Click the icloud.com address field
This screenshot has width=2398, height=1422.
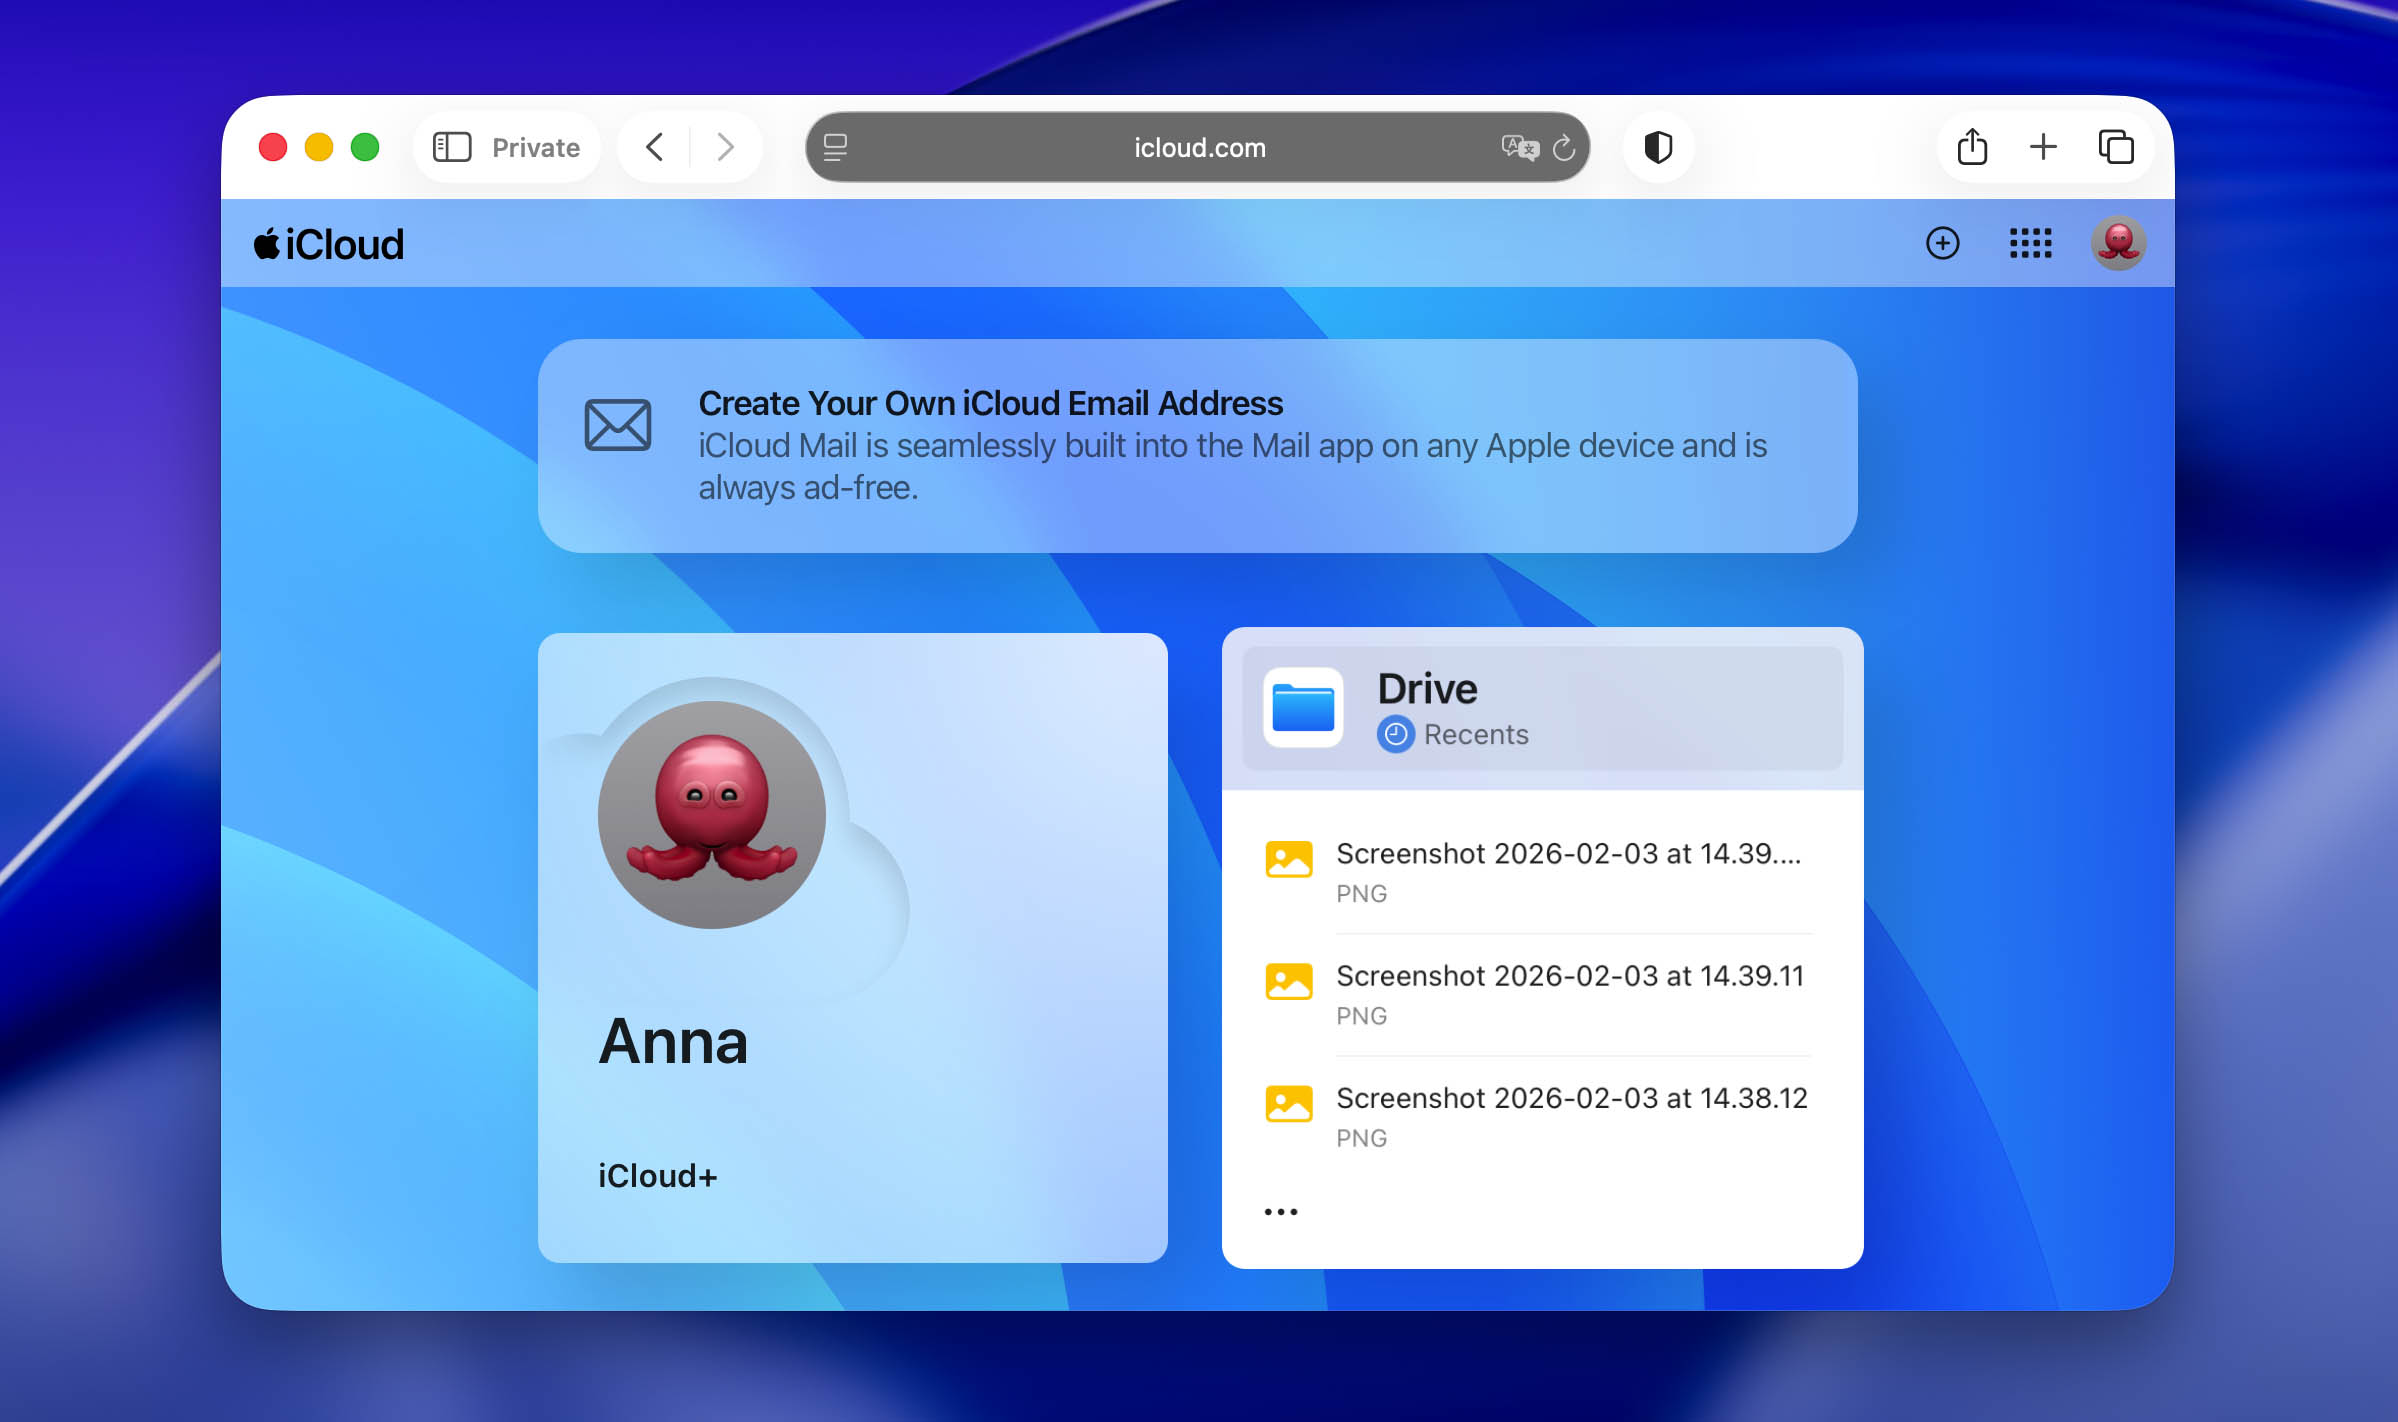point(1198,148)
